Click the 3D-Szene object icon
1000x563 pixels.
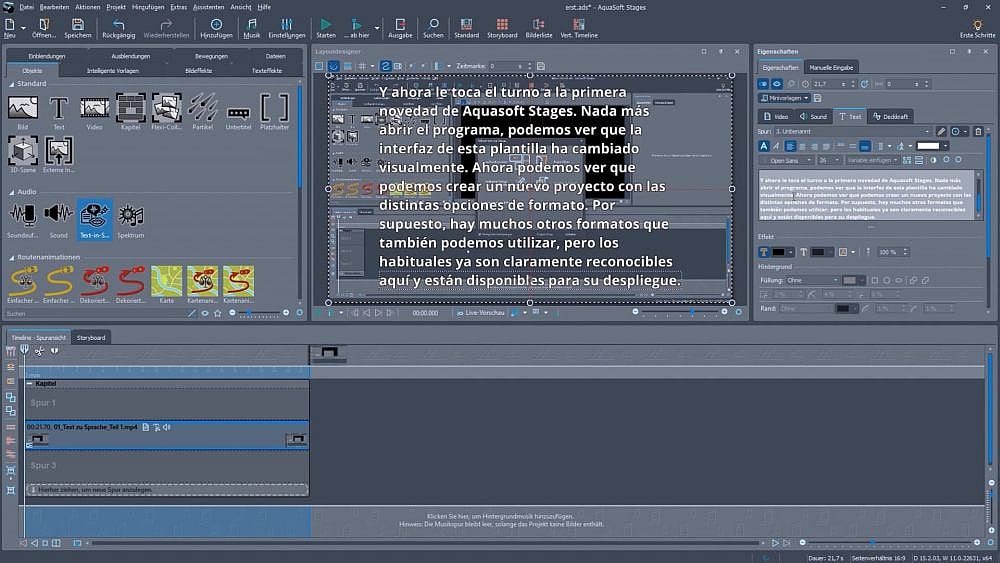[x=23, y=151]
